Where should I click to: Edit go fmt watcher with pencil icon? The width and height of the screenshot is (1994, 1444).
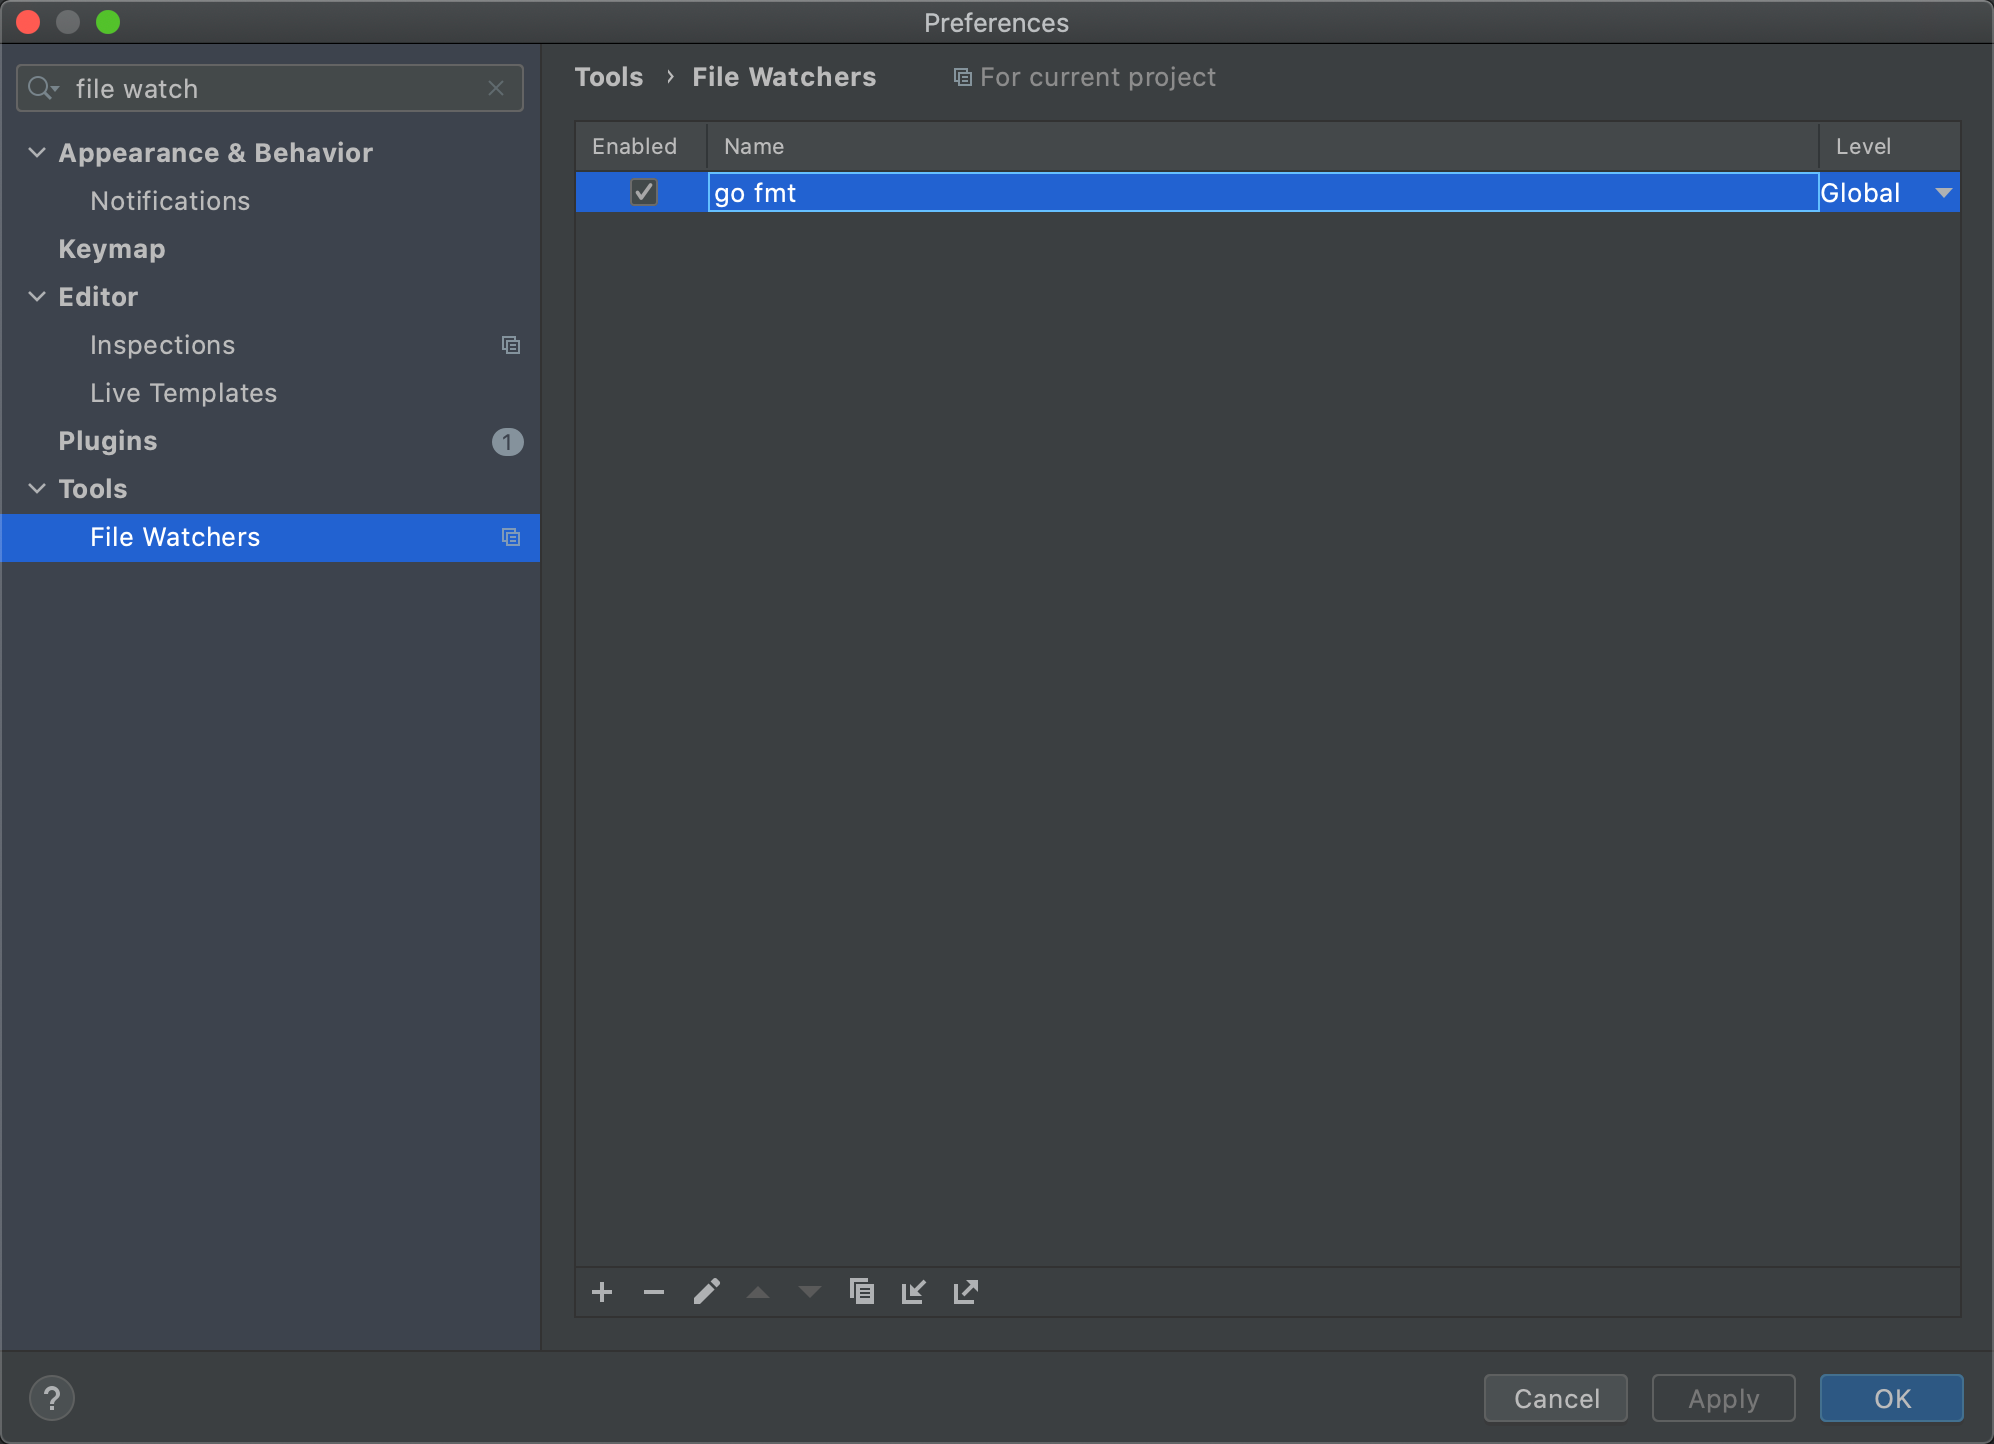pyautogui.click(x=706, y=1292)
